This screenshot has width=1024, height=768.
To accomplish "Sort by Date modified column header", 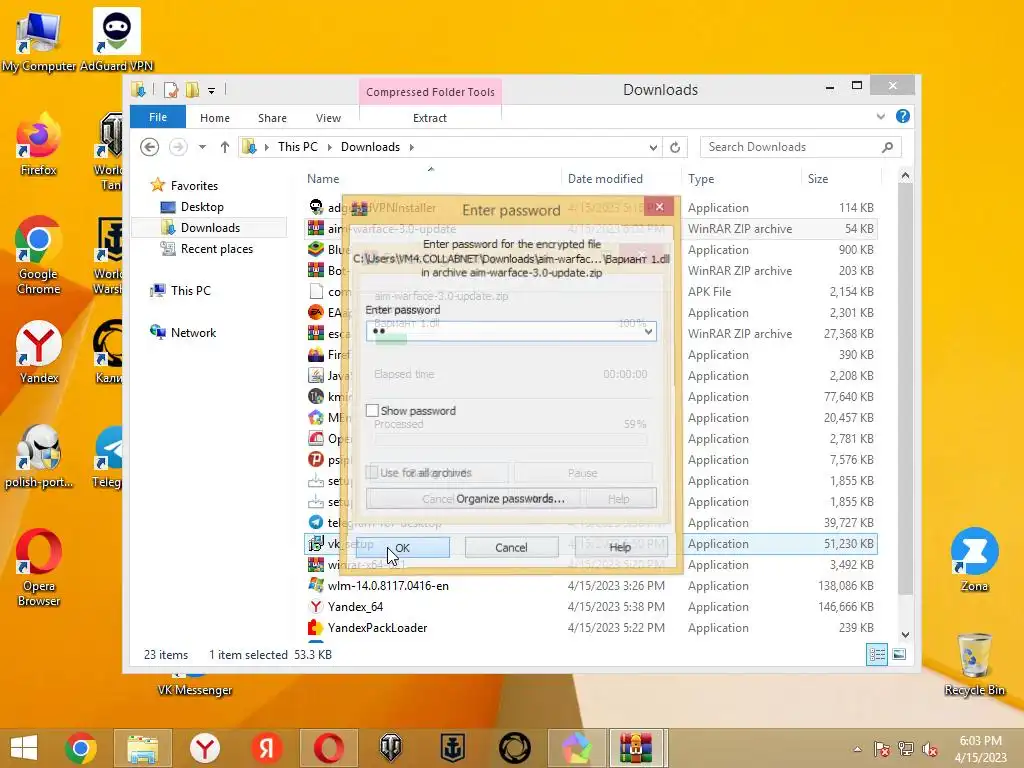I will [x=605, y=179].
